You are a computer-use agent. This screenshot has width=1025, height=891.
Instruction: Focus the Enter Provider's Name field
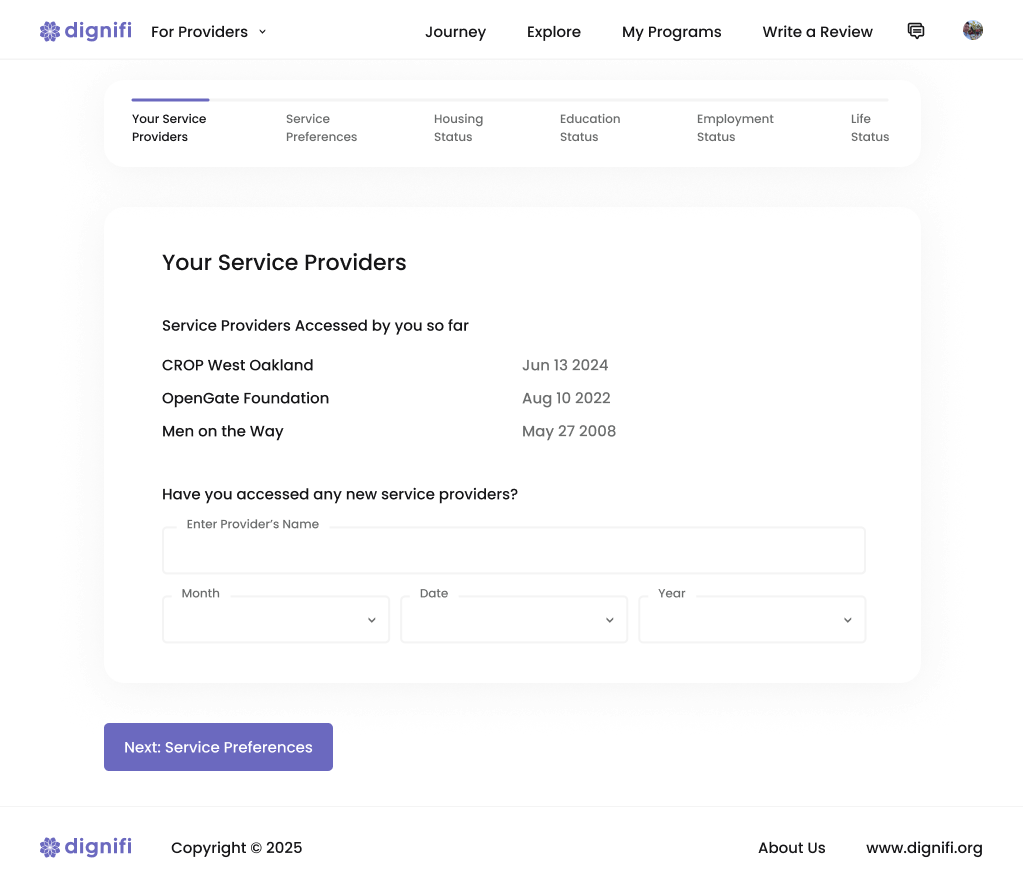[514, 550]
